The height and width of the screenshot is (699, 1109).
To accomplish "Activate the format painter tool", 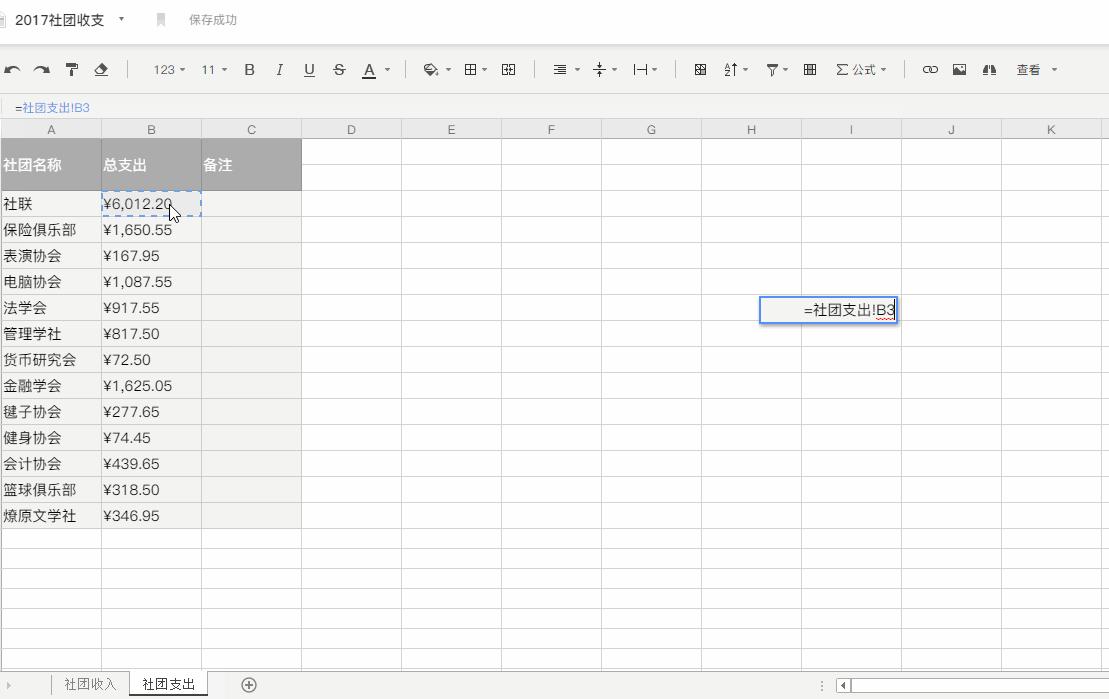I will click(x=71, y=69).
